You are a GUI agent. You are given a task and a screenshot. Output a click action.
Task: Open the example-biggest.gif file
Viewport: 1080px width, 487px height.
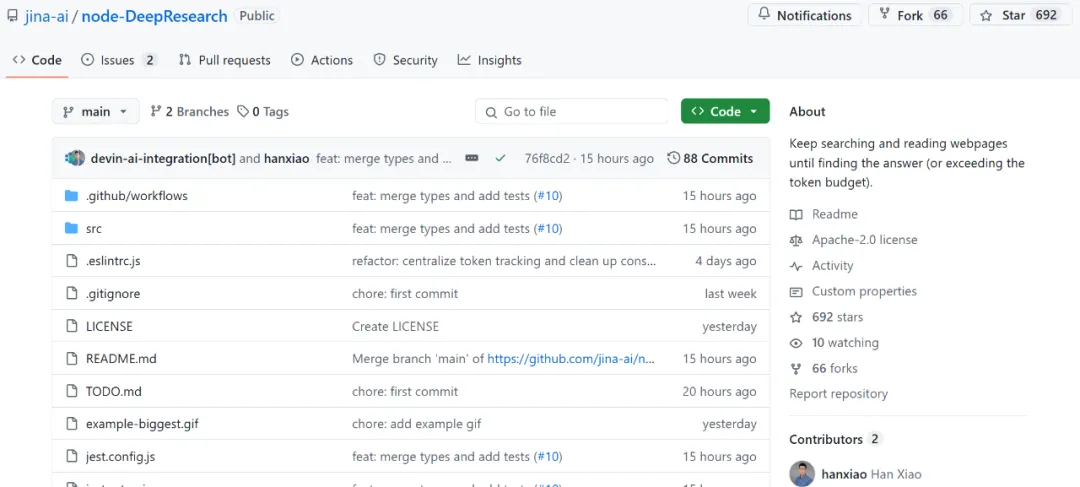[x=142, y=424]
